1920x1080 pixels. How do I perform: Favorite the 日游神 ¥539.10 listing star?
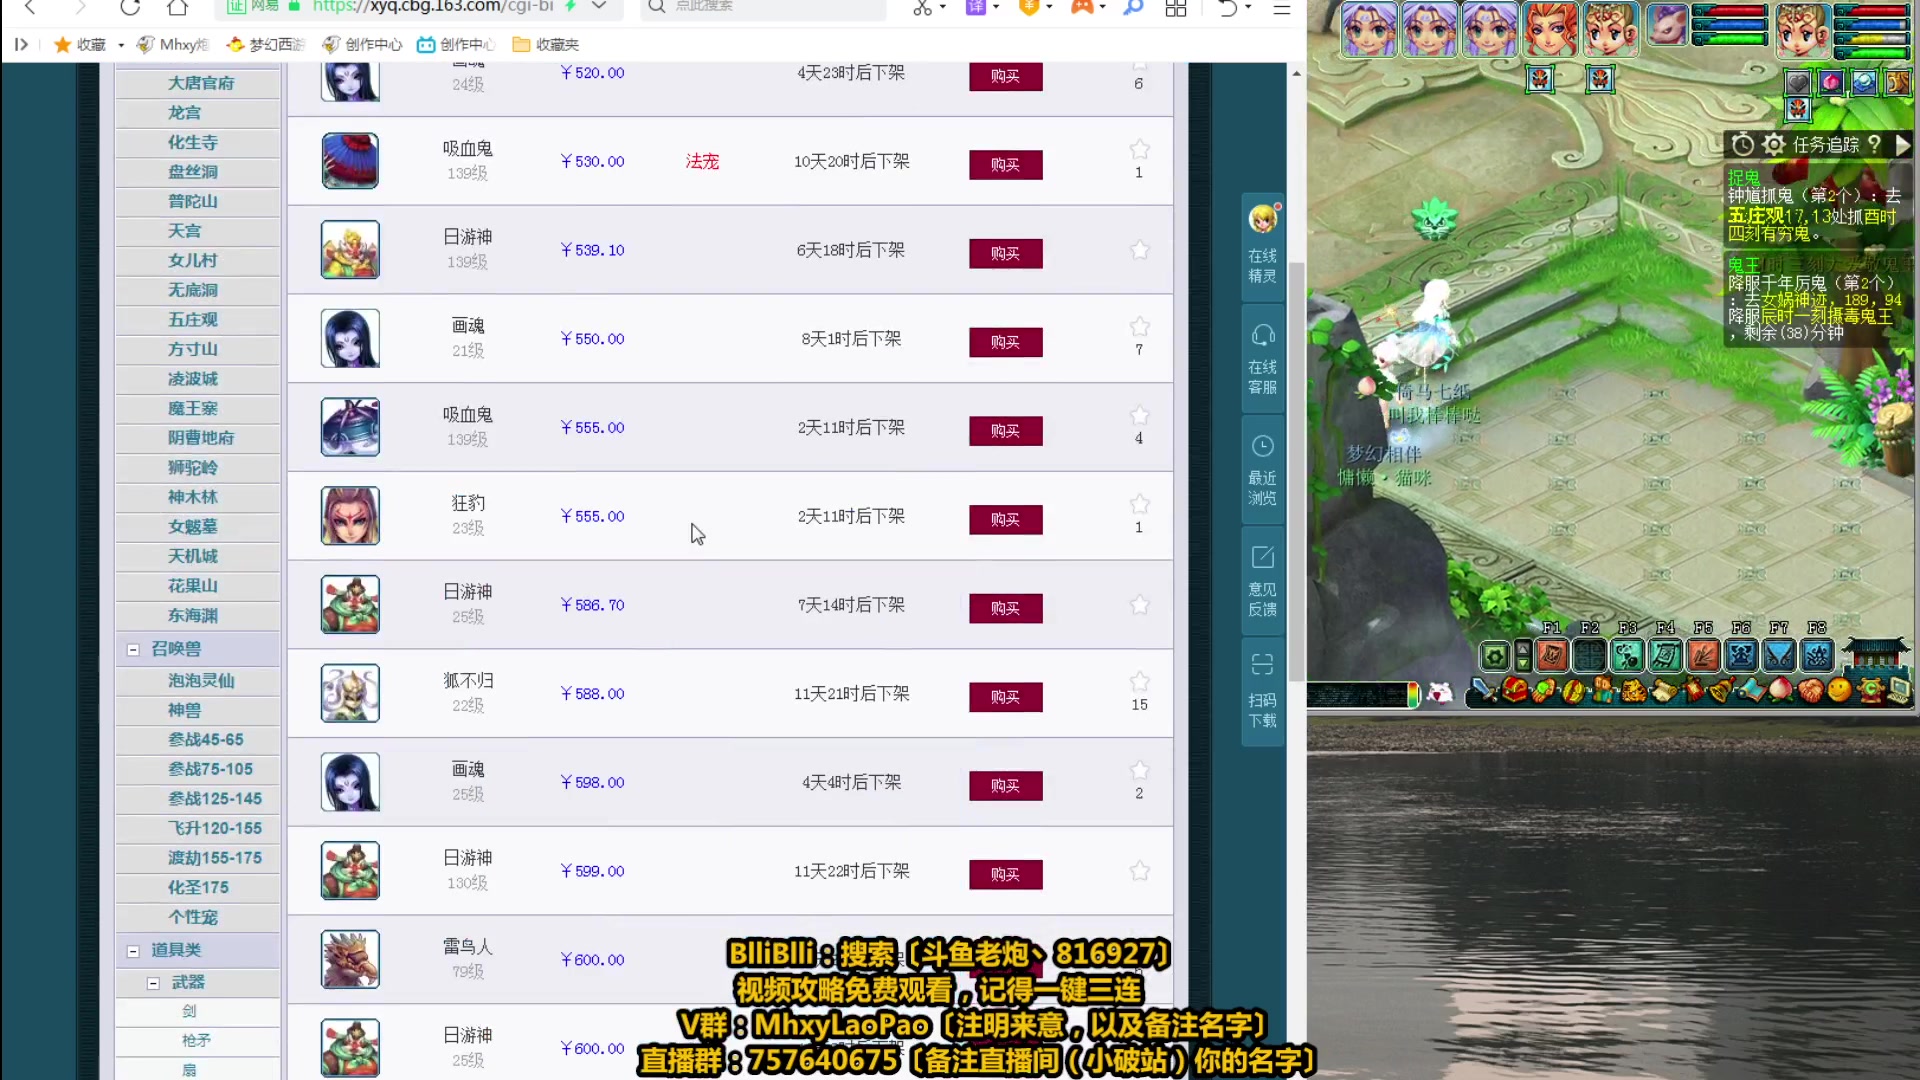pos(1139,250)
